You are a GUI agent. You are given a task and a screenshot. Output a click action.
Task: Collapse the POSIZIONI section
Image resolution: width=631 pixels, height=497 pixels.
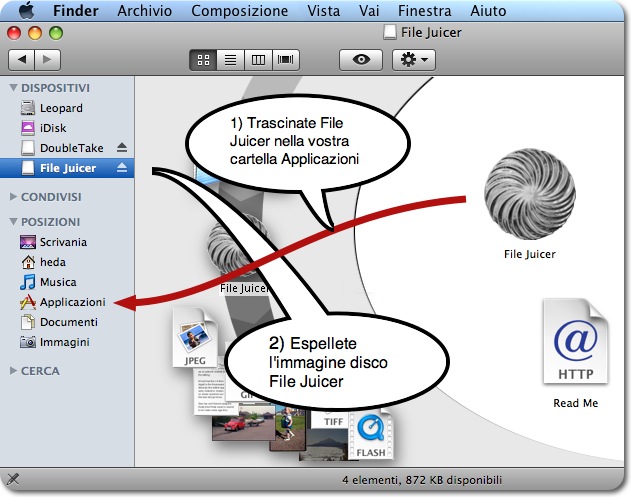coord(13,222)
